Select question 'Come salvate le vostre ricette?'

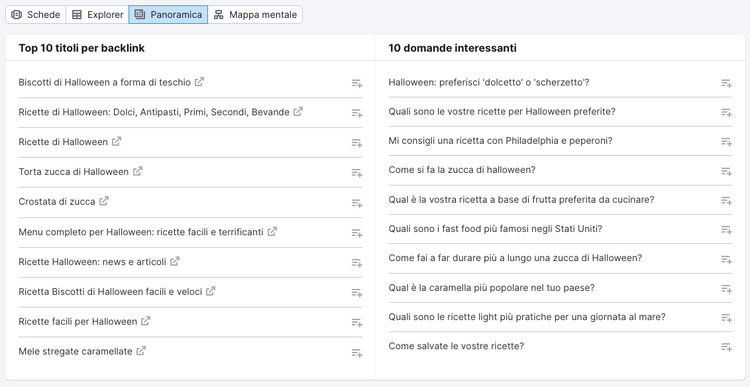point(456,346)
